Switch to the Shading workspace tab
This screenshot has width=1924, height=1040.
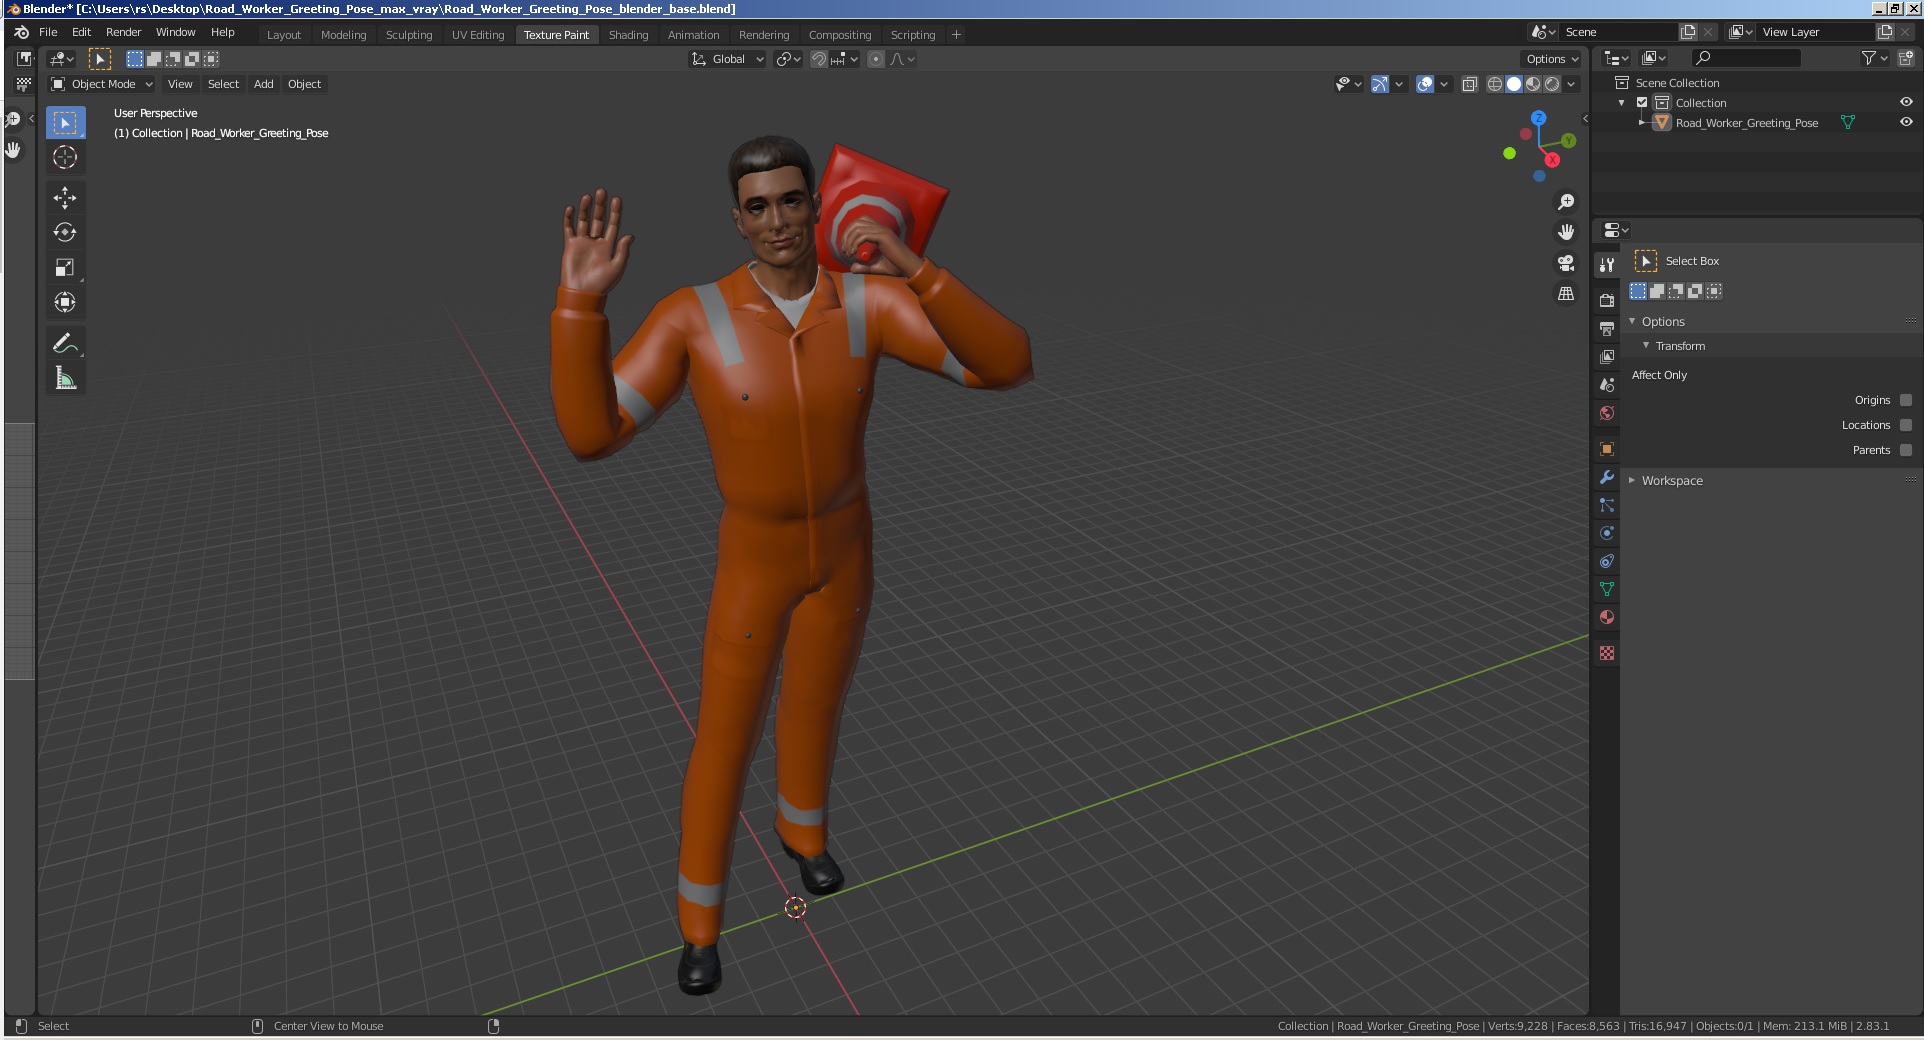click(x=628, y=34)
